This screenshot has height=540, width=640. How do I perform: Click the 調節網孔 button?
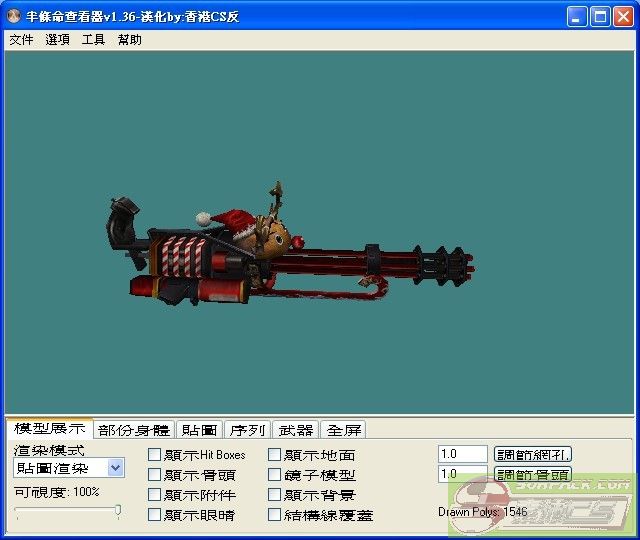(x=533, y=454)
